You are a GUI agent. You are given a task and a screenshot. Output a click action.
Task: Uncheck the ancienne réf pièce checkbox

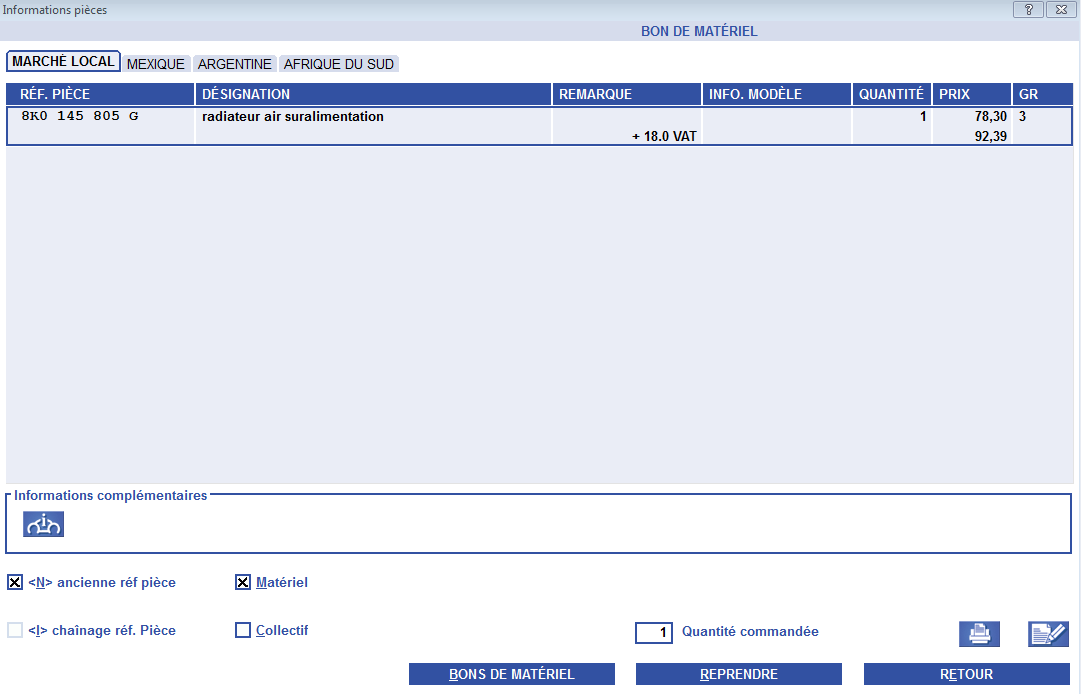point(15,582)
